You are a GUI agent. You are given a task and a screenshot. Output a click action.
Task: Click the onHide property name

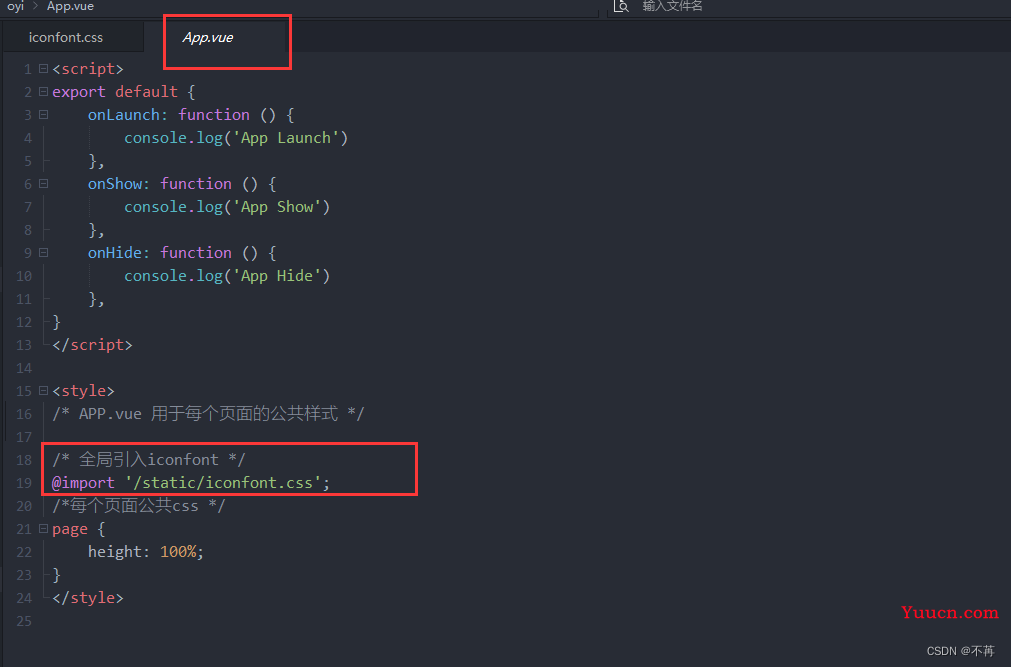pyautogui.click(x=115, y=253)
